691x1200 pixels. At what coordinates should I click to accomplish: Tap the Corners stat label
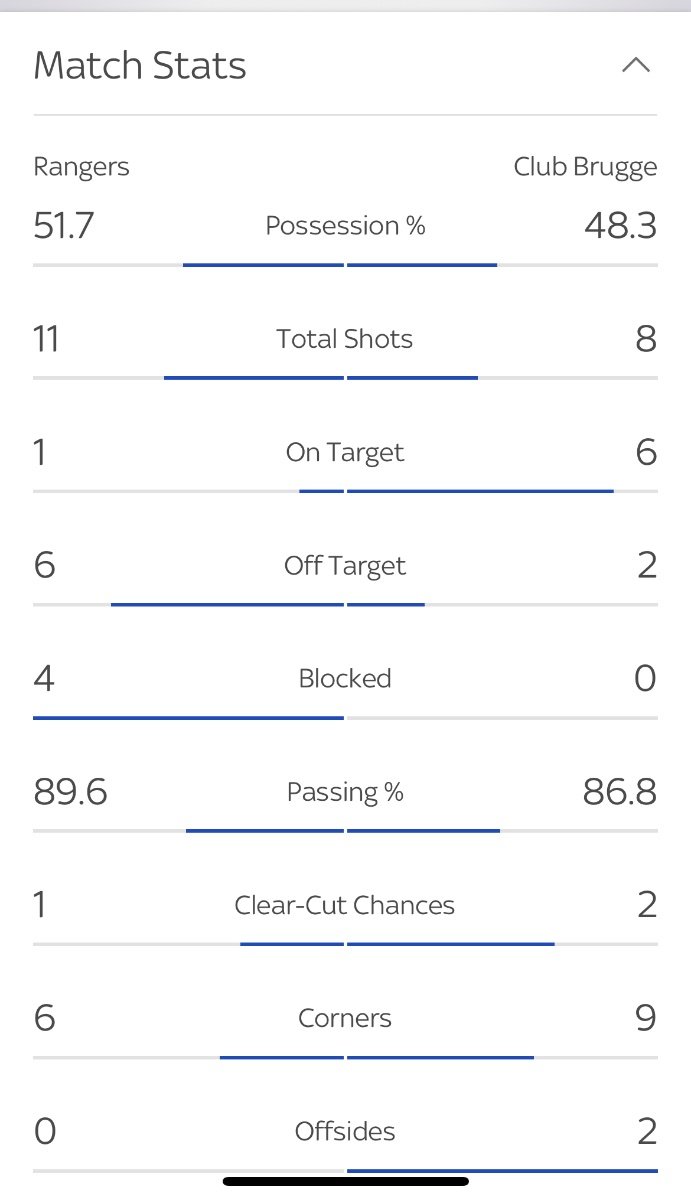coord(345,1018)
